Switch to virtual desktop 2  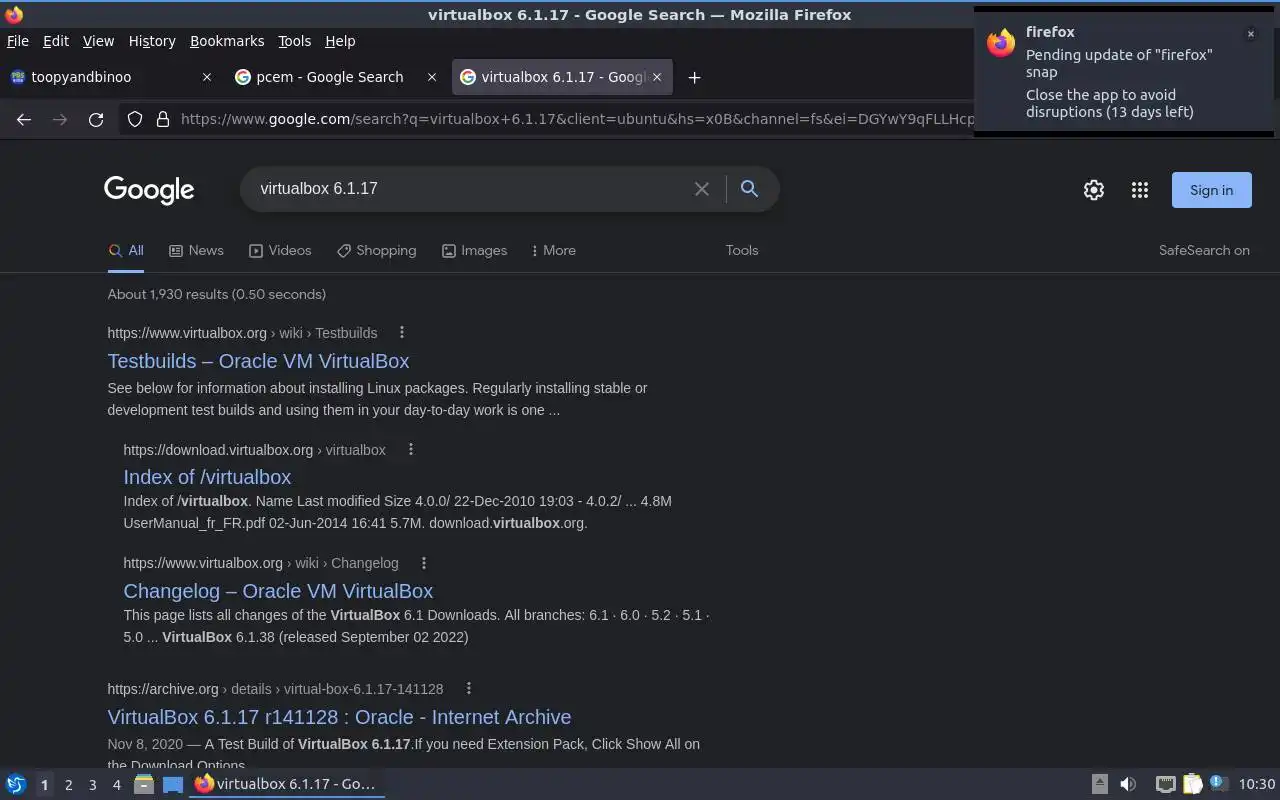(x=68, y=785)
